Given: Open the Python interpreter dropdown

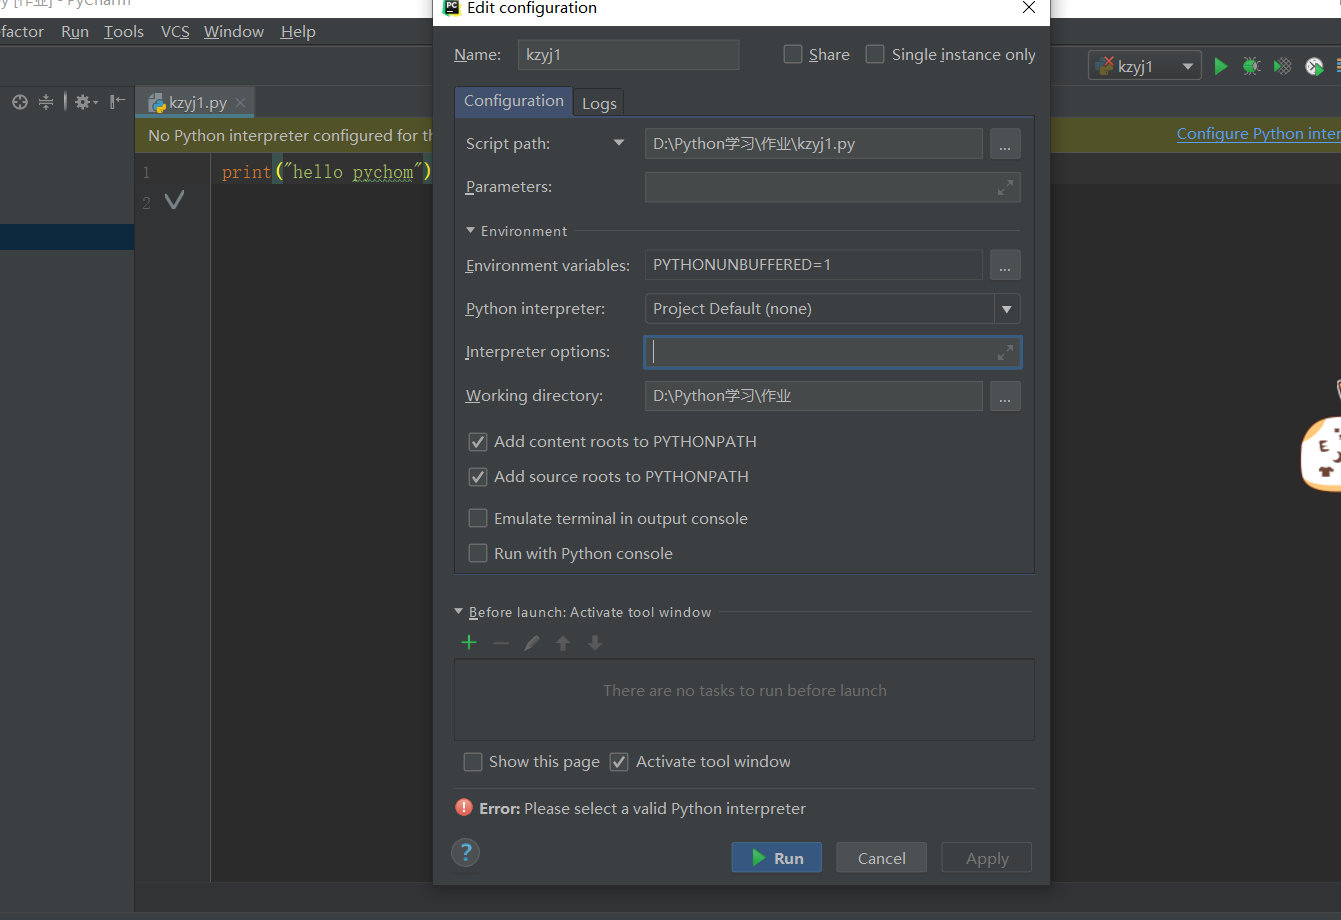Looking at the screenshot, I should pos(1007,309).
